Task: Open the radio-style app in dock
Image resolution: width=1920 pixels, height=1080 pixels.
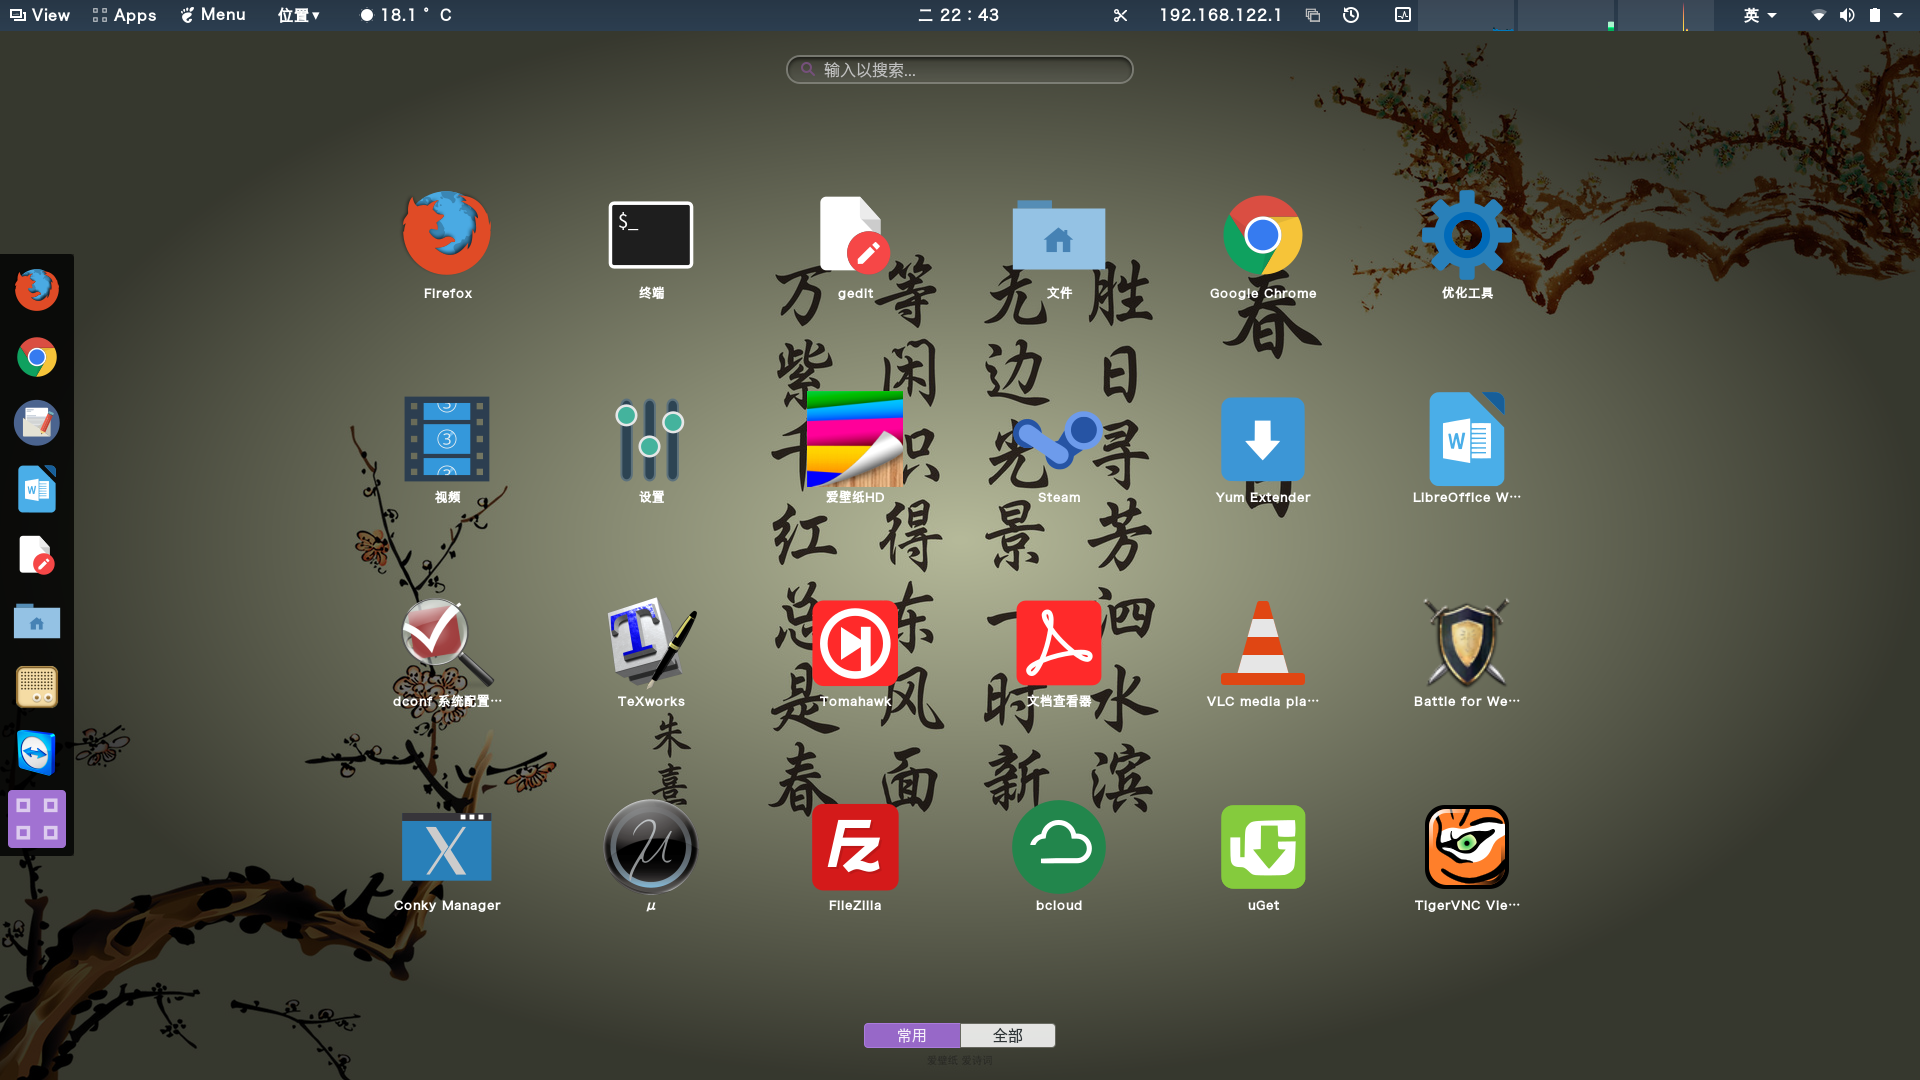Action: click(x=37, y=687)
